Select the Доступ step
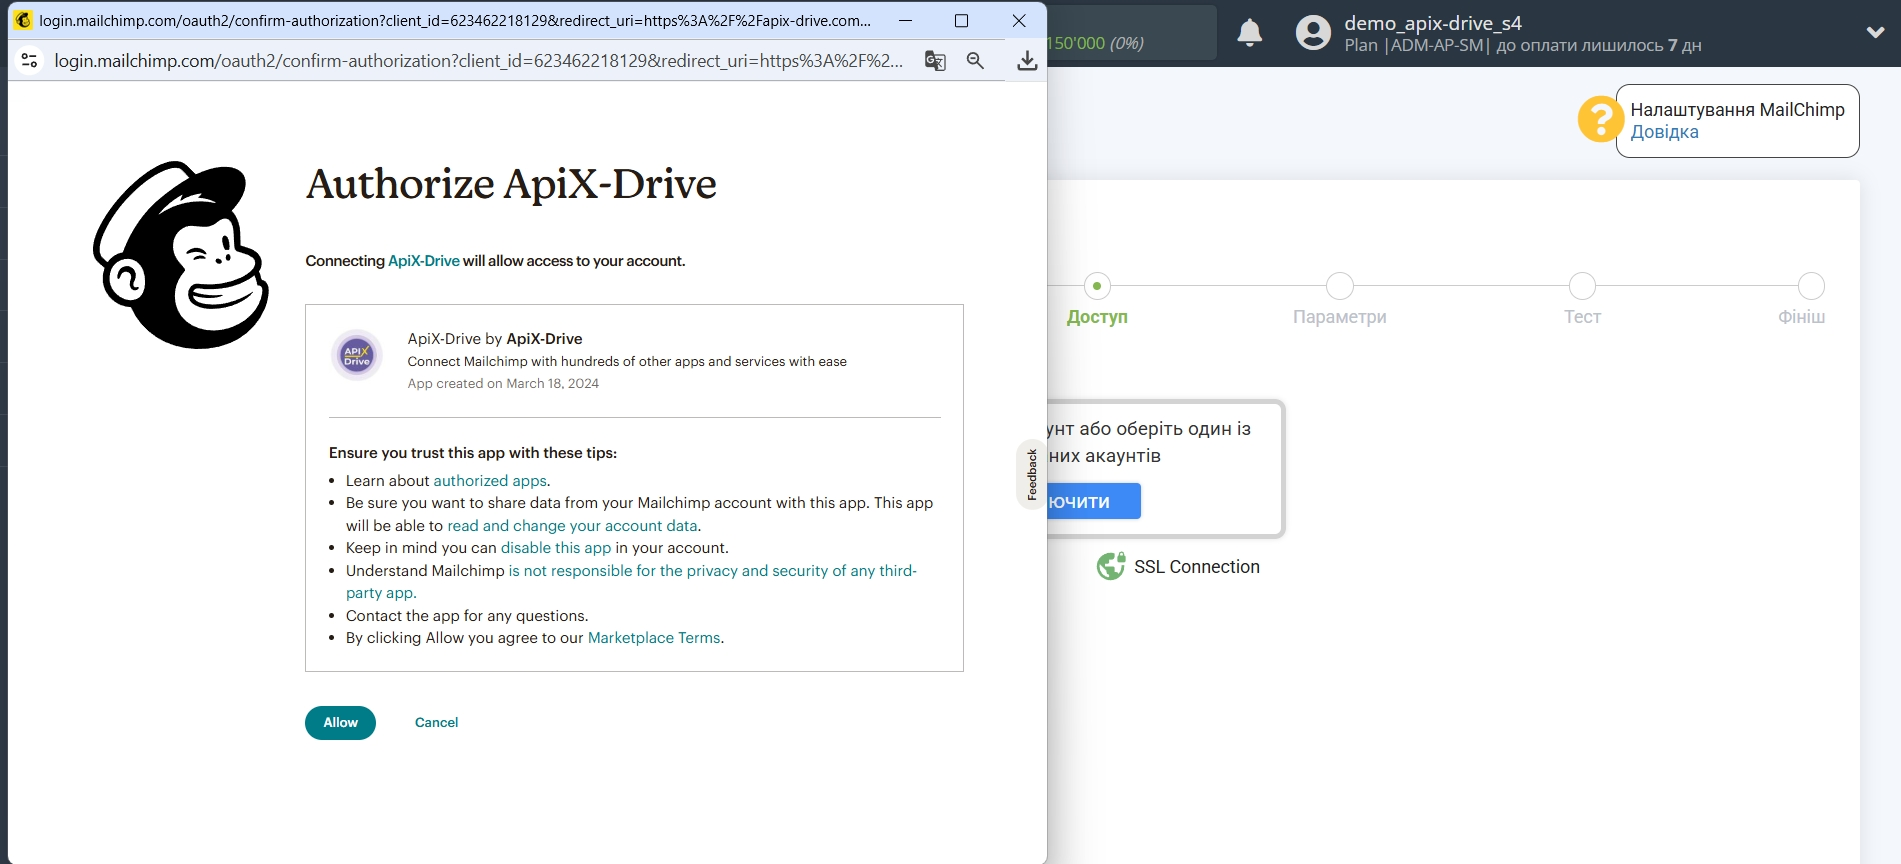The height and width of the screenshot is (864, 1901). pos(1097,317)
